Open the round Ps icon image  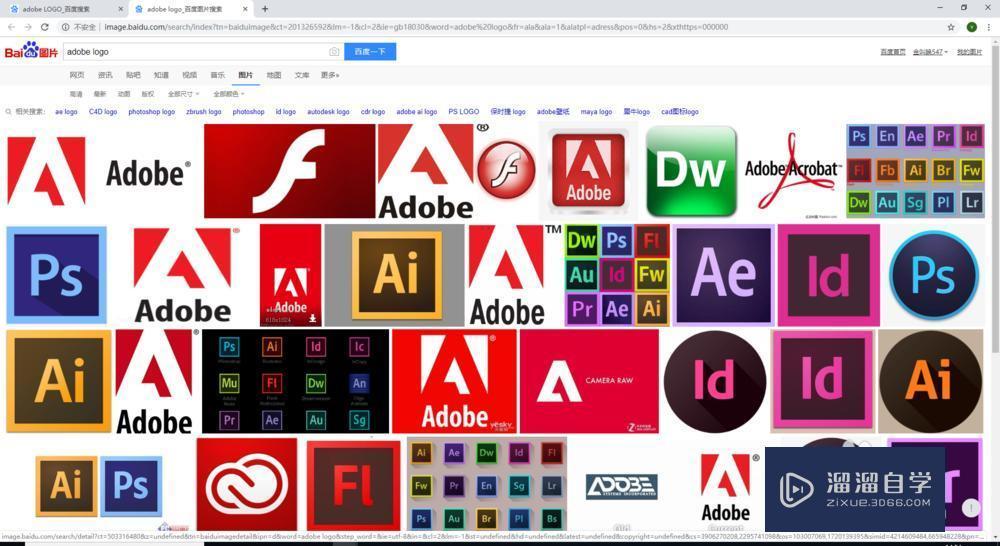click(934, 275)
